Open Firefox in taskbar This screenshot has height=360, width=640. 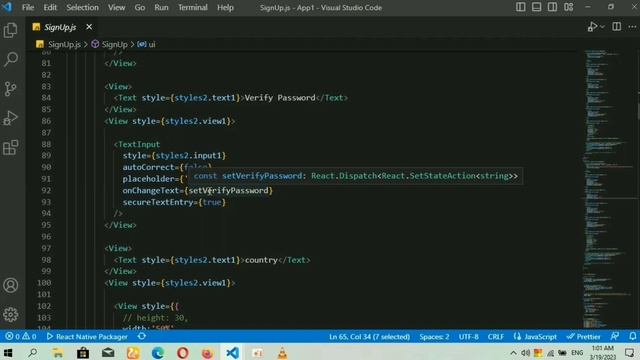click(207, 353)
